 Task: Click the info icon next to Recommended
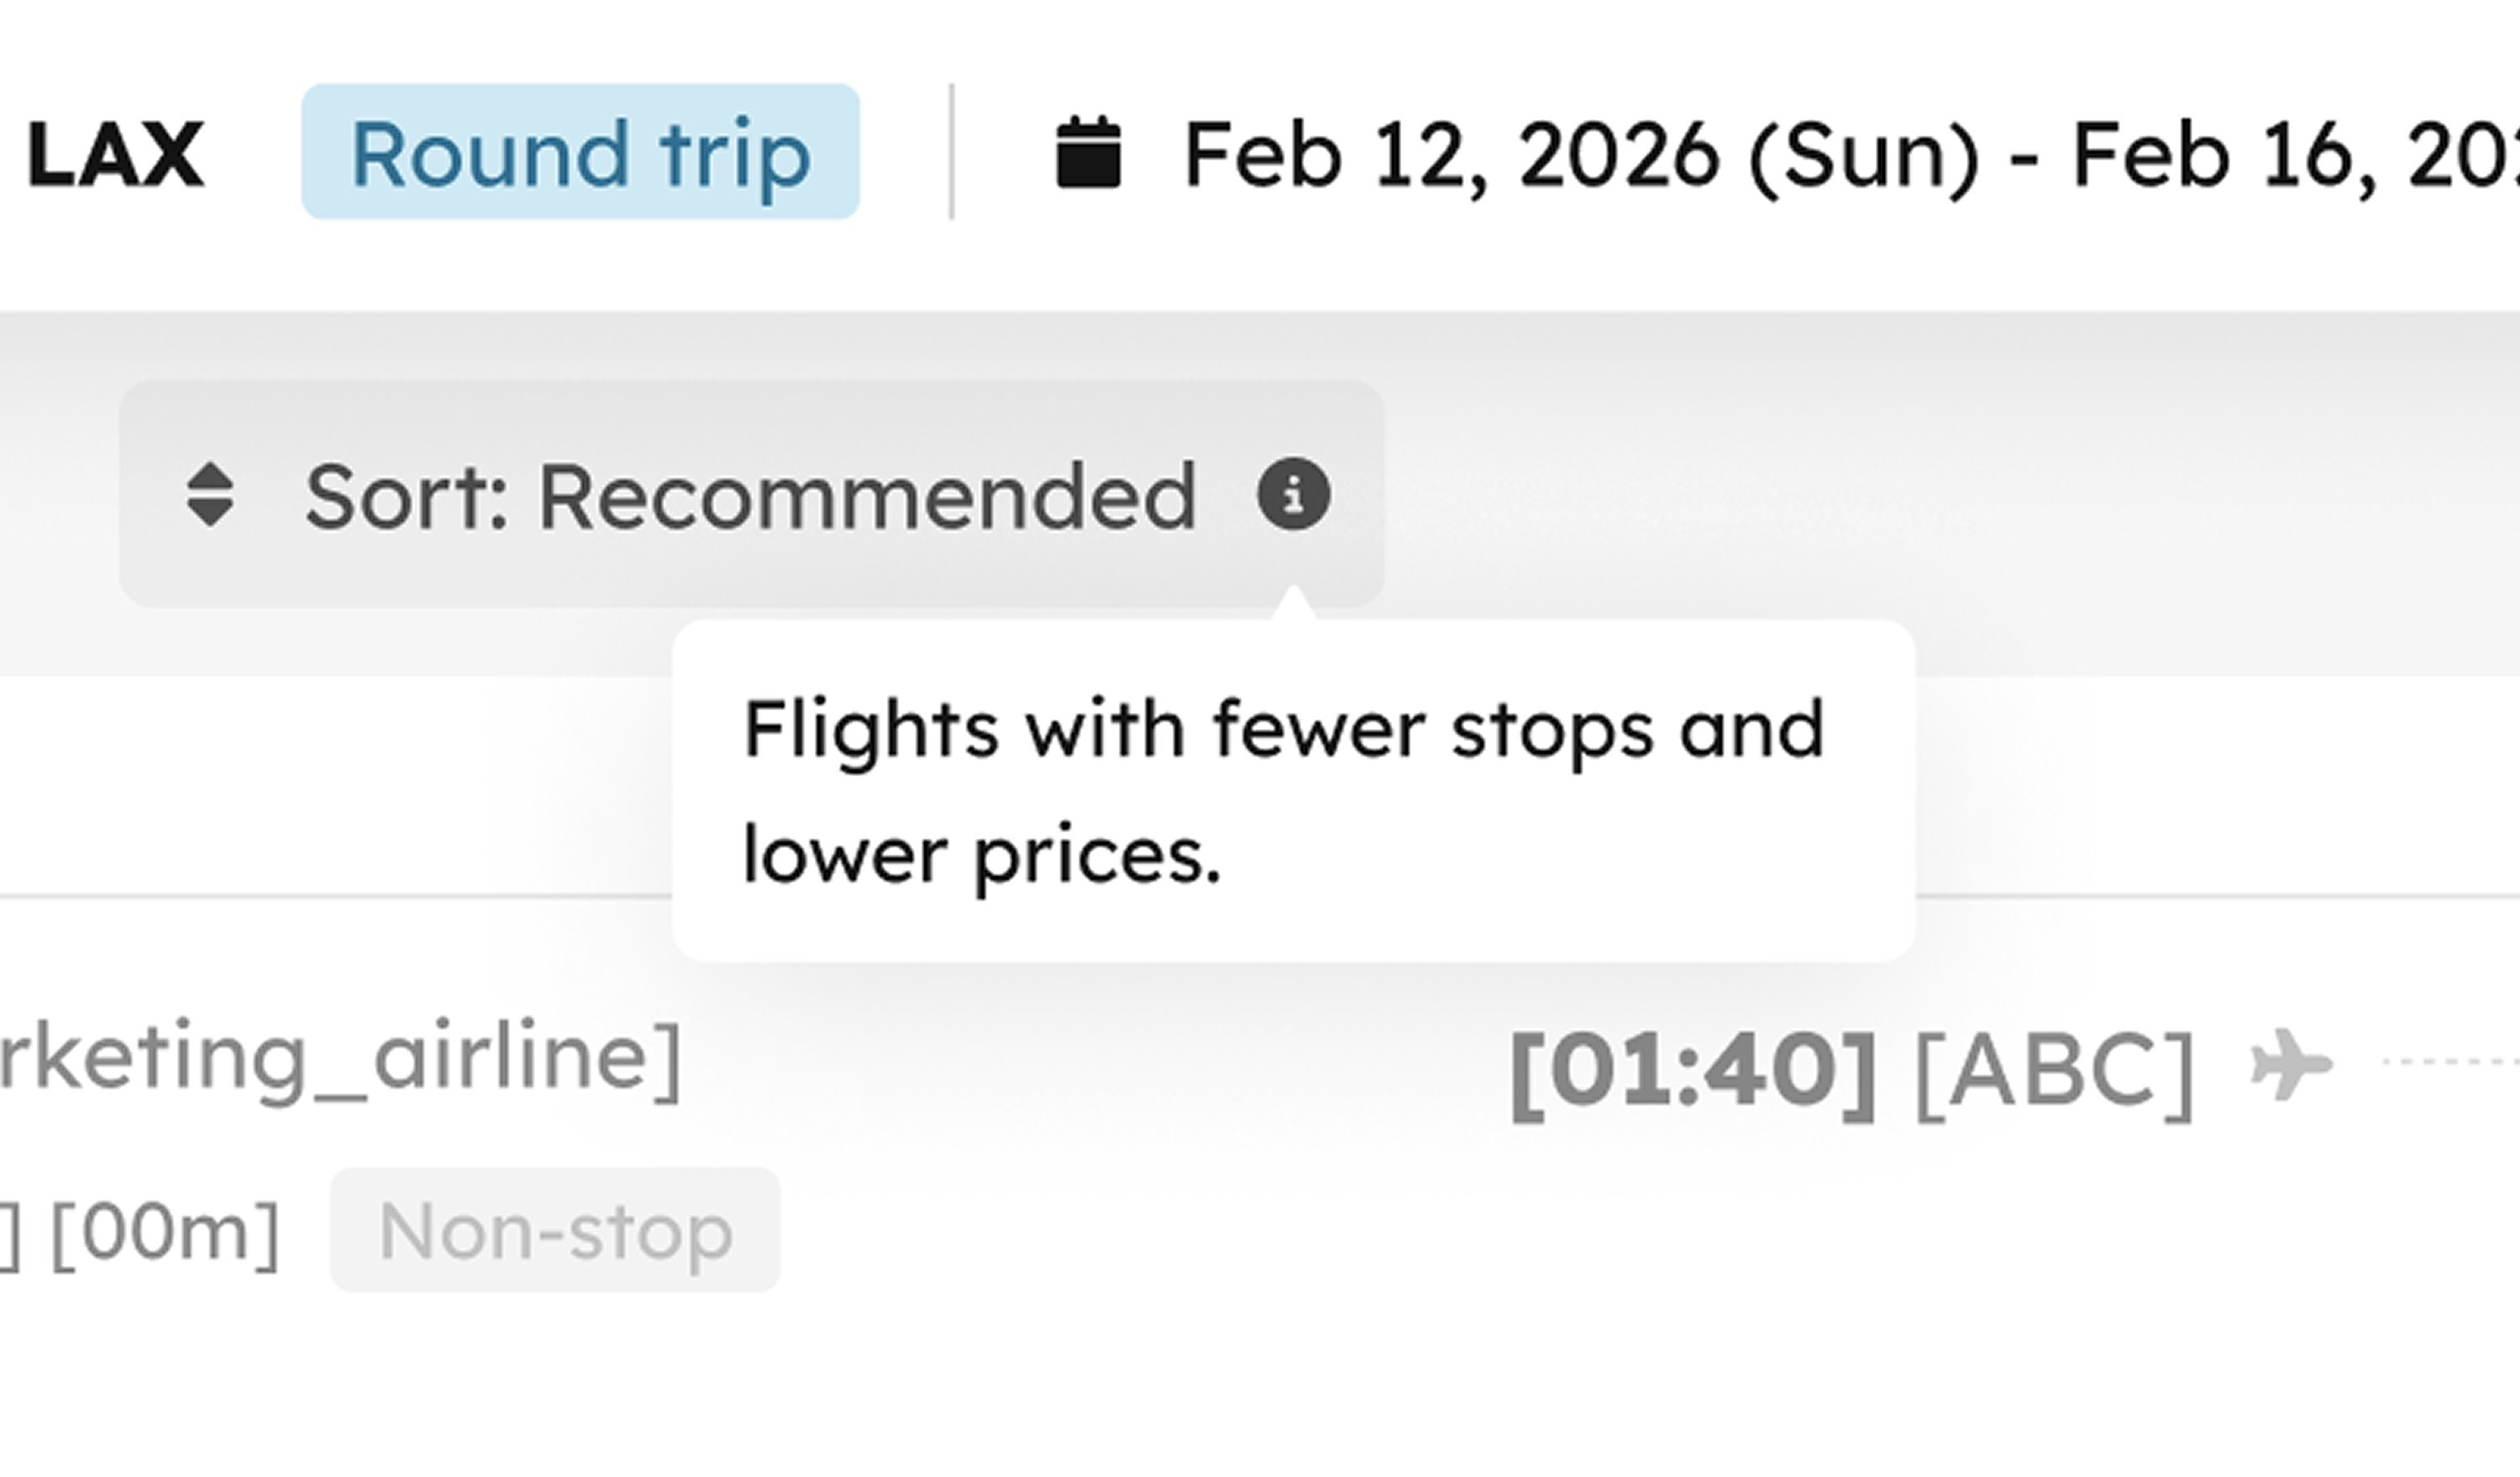[x=1294, y=494]
